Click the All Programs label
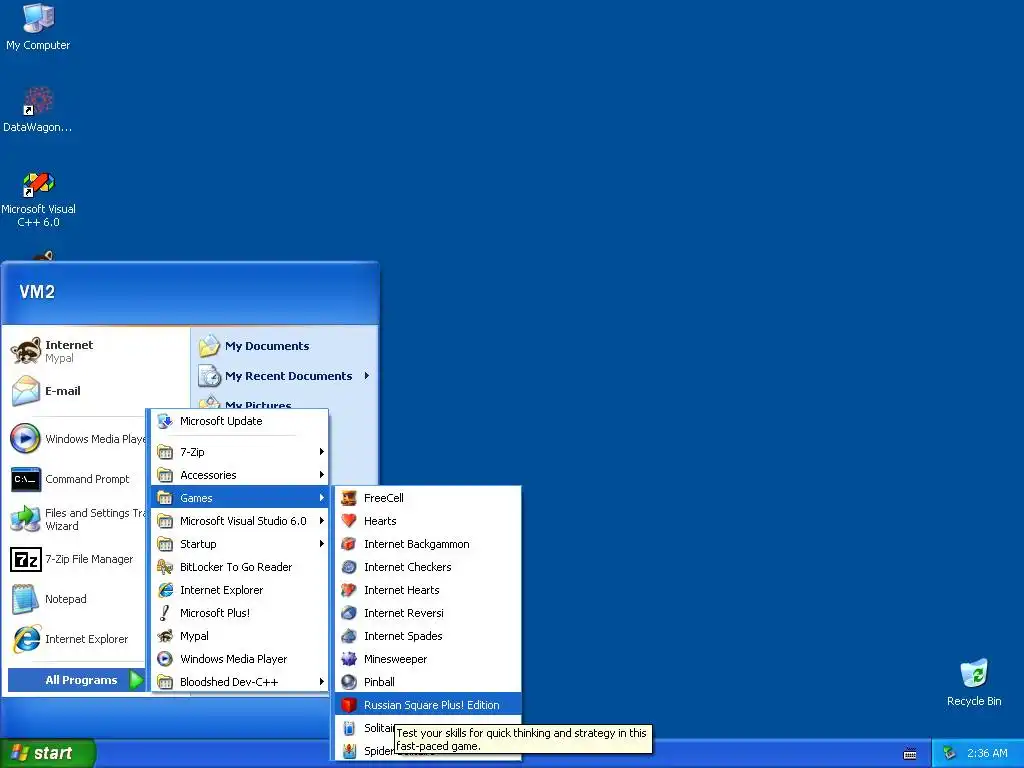 [x=81, y=680]
